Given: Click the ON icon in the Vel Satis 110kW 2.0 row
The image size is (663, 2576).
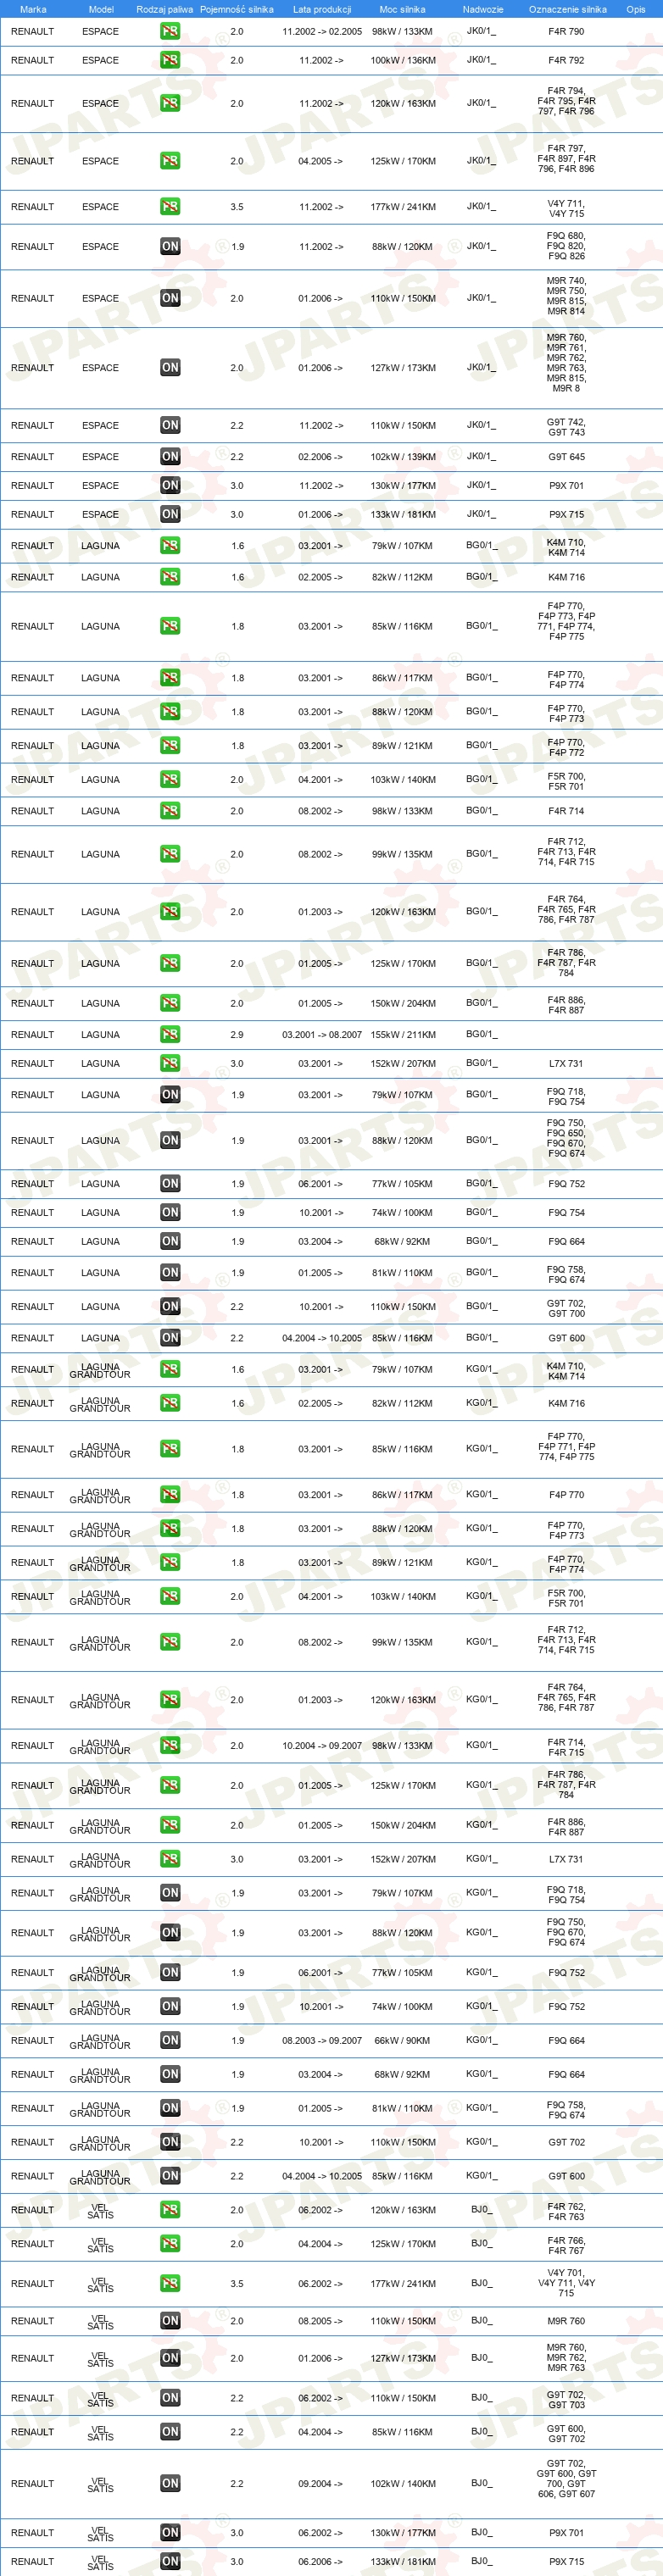Looking at the screenshot, I should 170,2320.
